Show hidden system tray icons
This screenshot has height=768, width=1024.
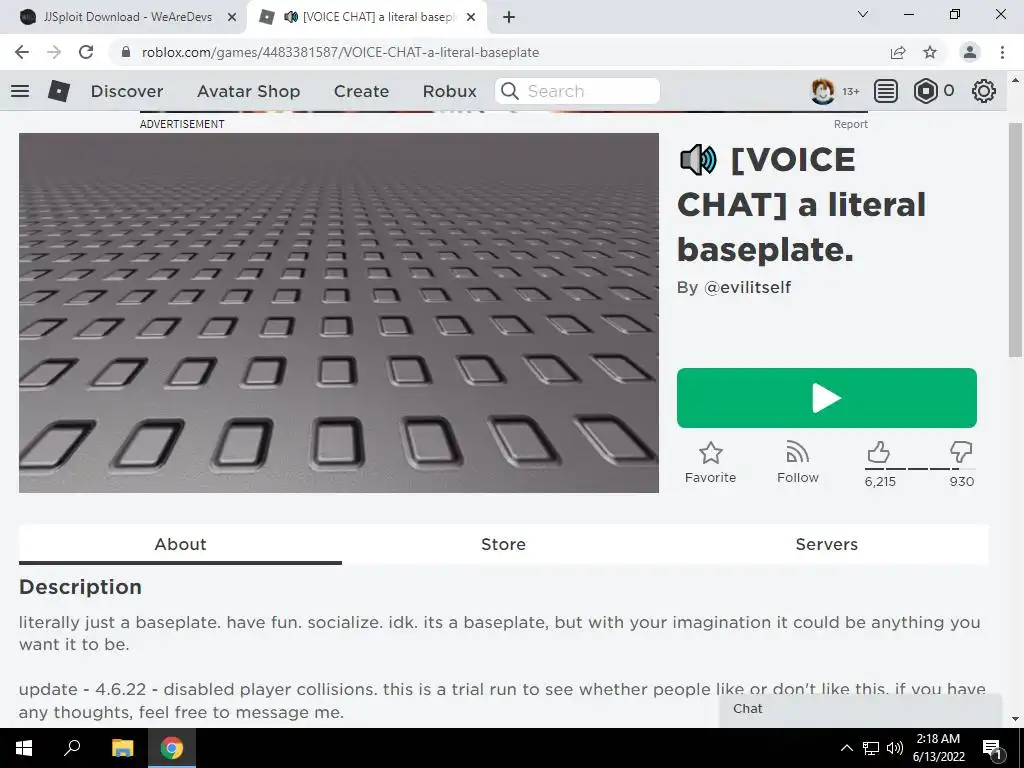pos(846,748)
